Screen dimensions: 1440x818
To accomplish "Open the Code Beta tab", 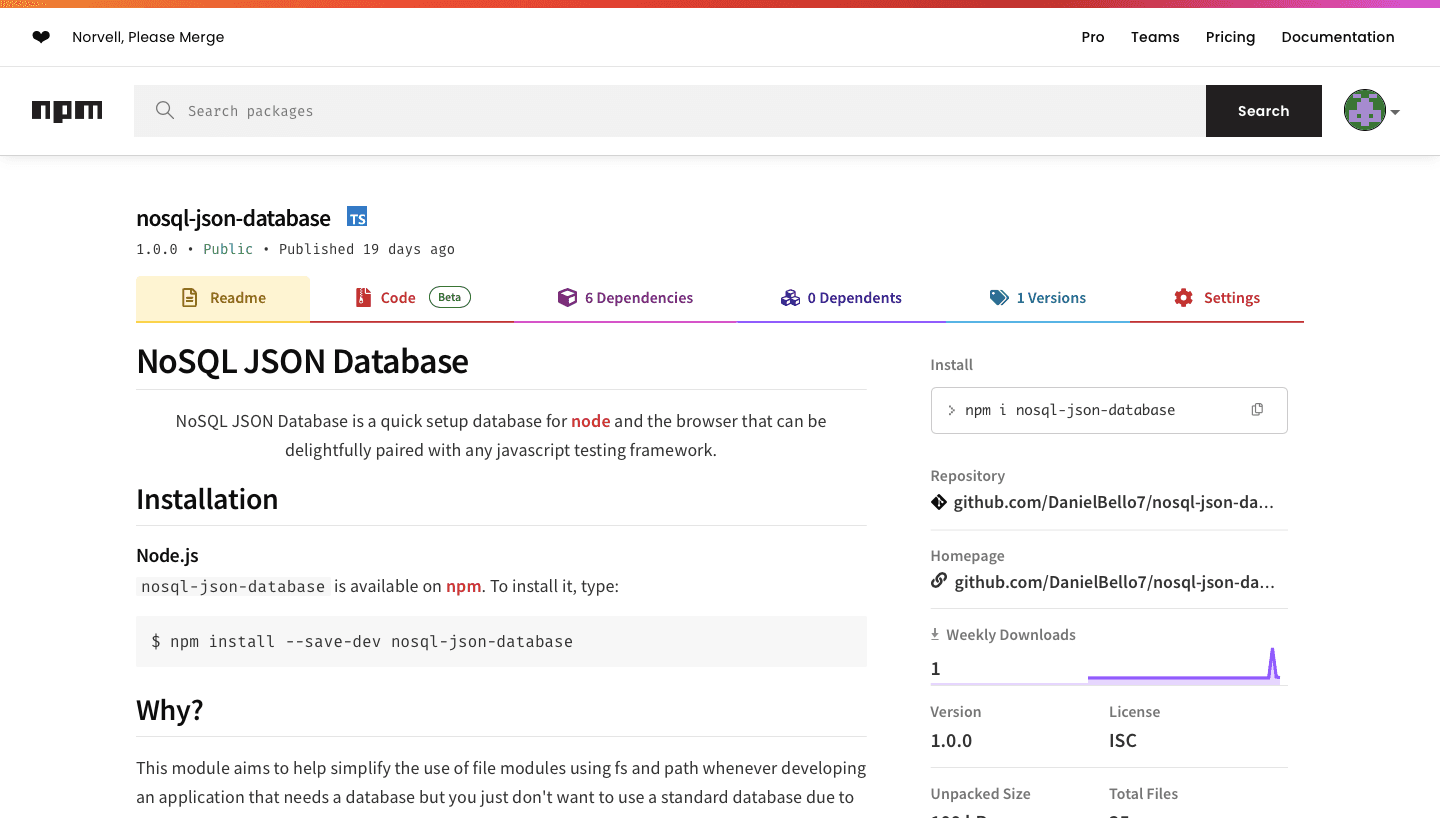I will 412,298.
